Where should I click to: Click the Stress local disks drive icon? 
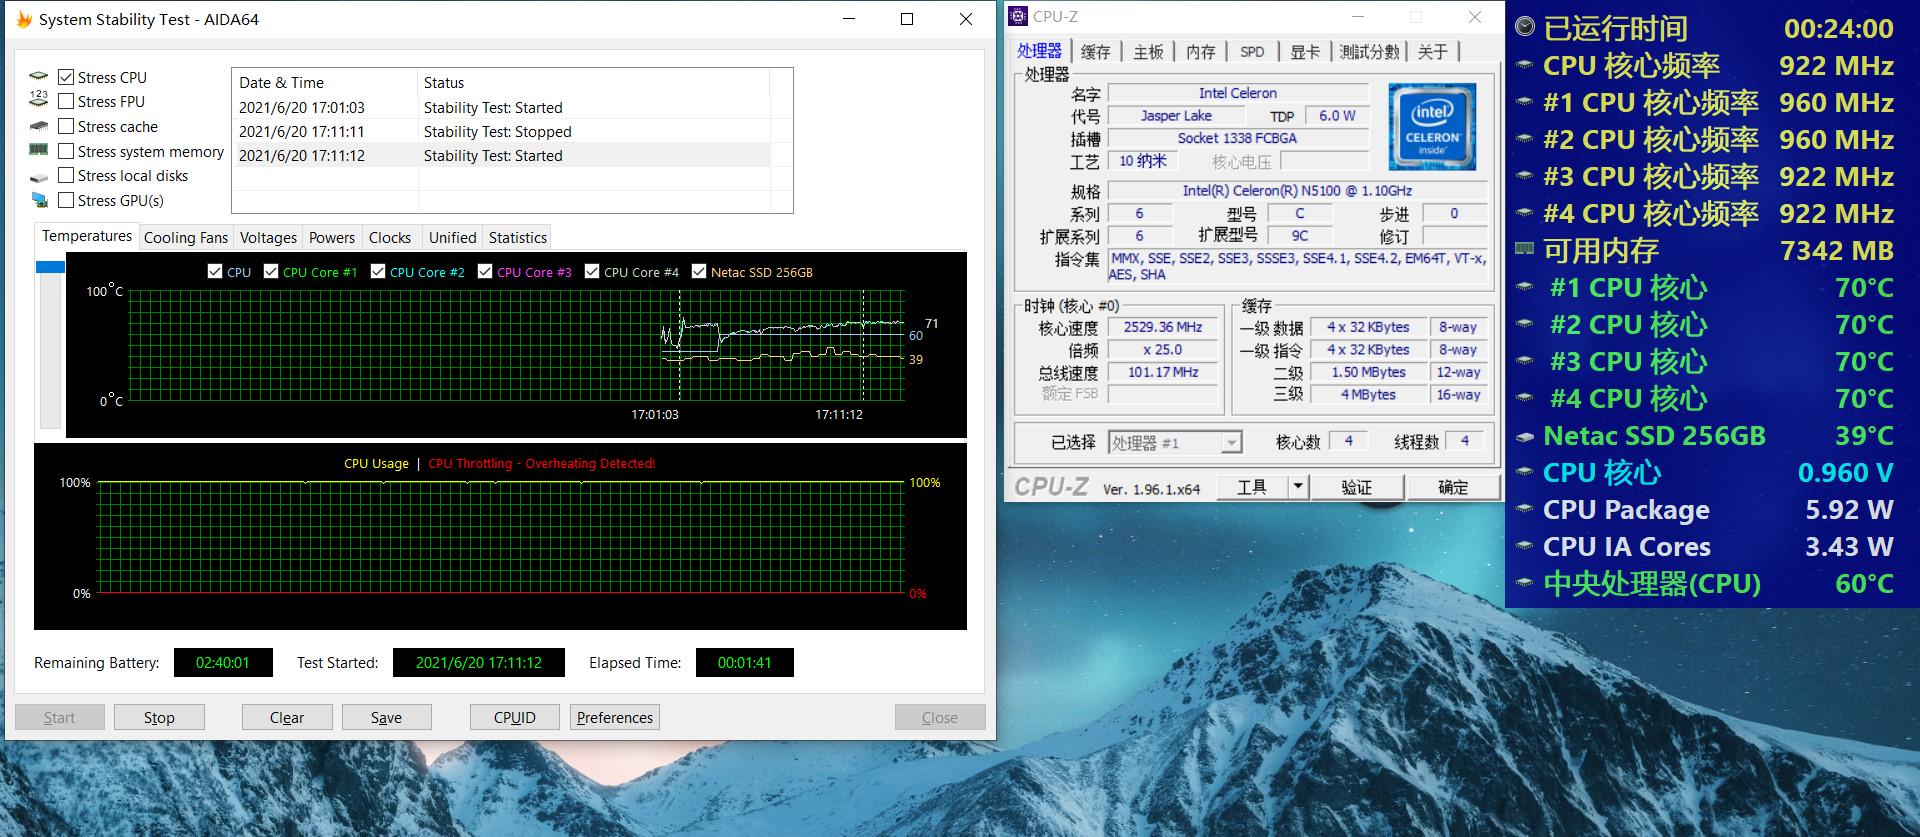[39, 176]
